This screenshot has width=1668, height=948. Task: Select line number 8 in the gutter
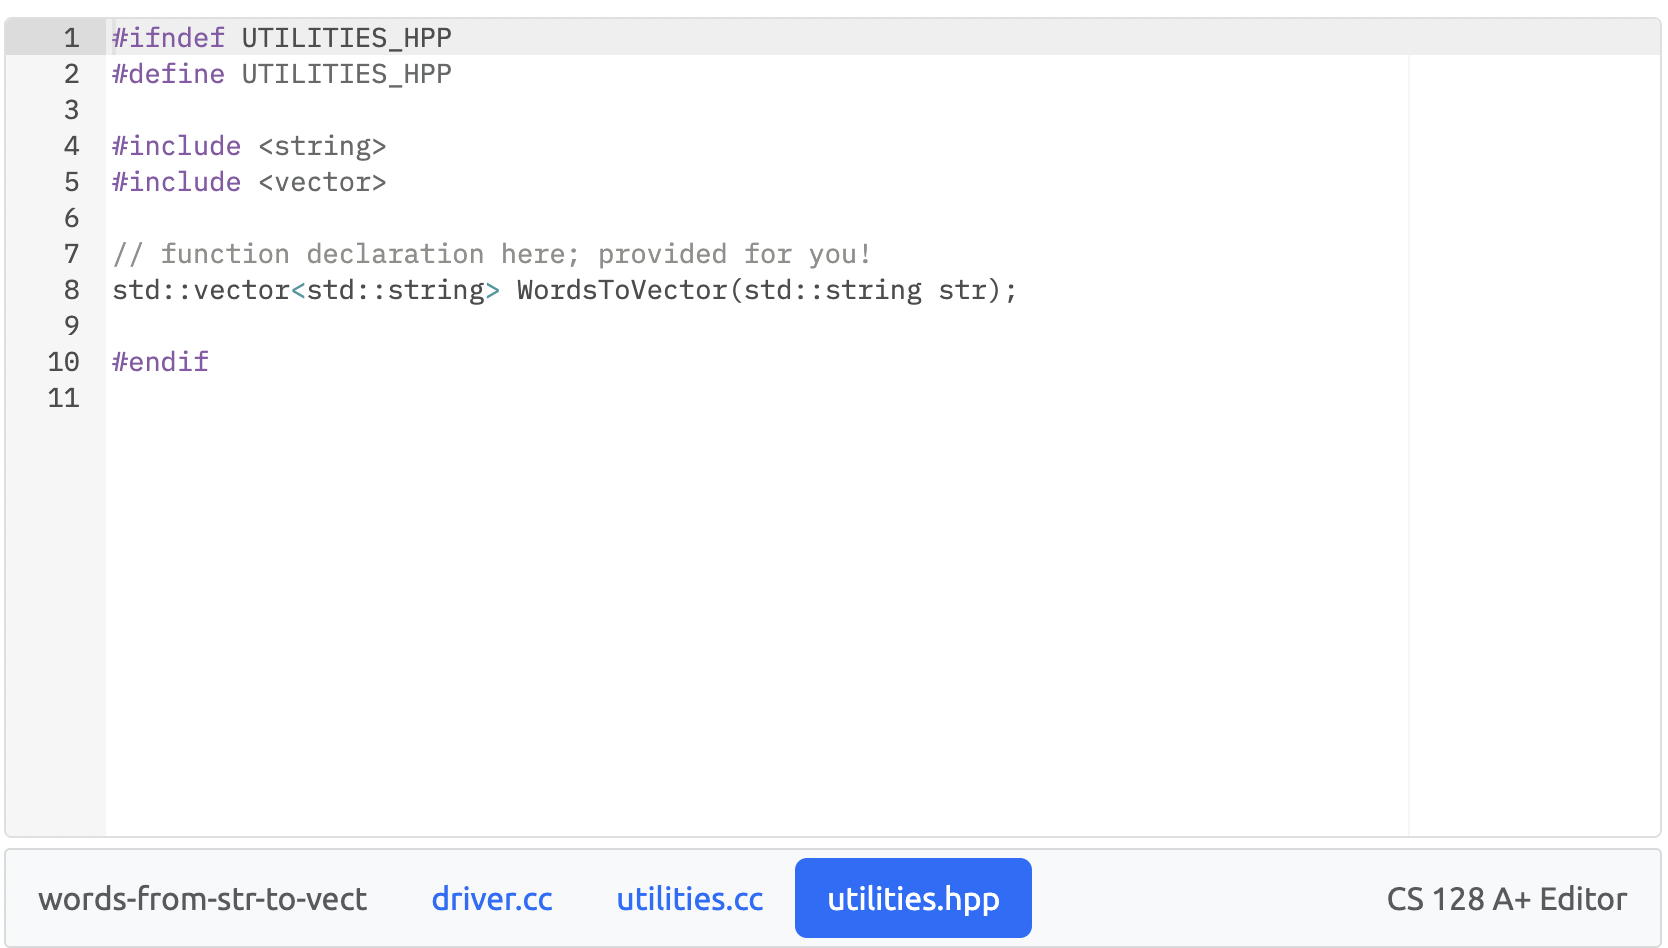(x=70, y=290)
